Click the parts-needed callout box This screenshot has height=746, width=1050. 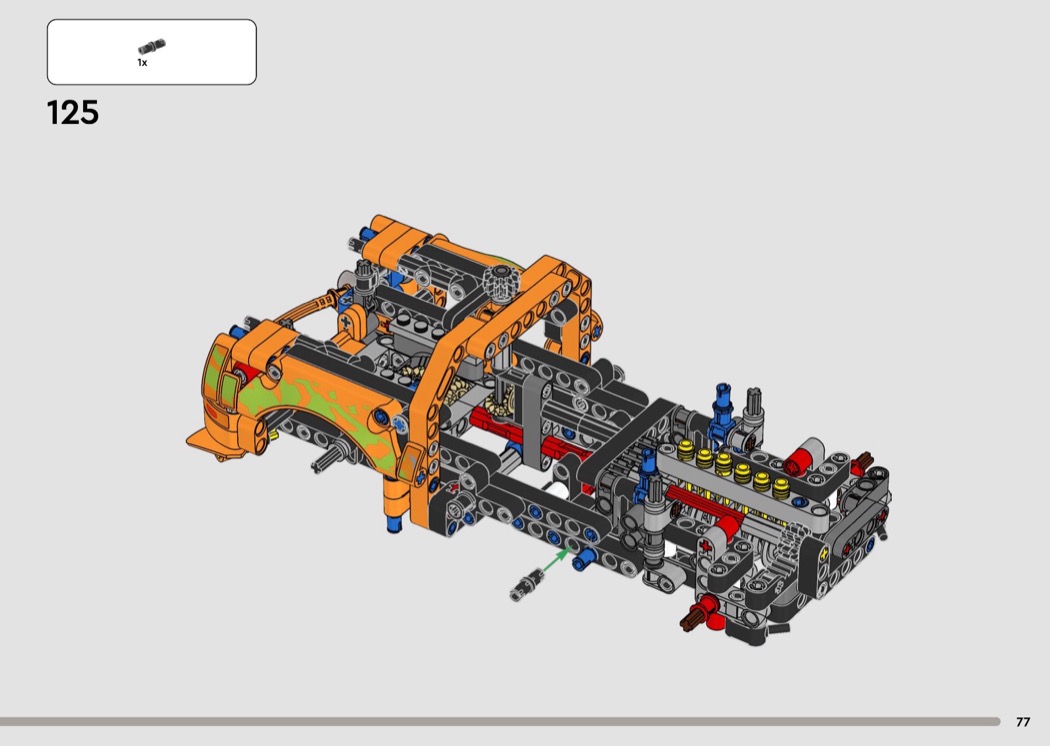152,52
